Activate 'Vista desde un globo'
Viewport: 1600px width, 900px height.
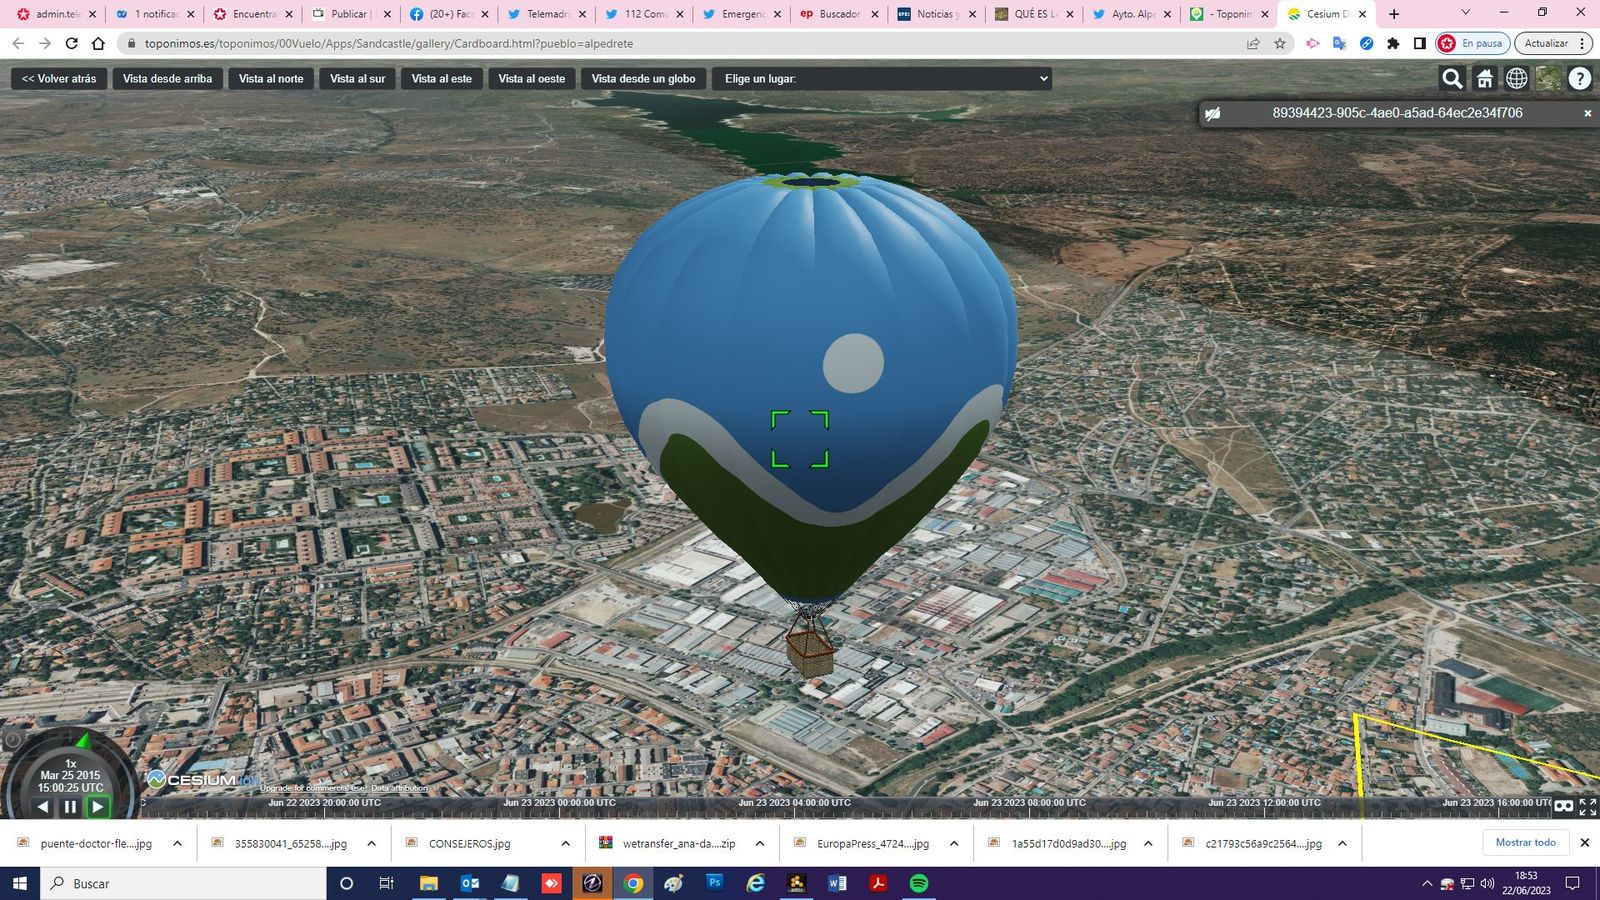[643, 78]
